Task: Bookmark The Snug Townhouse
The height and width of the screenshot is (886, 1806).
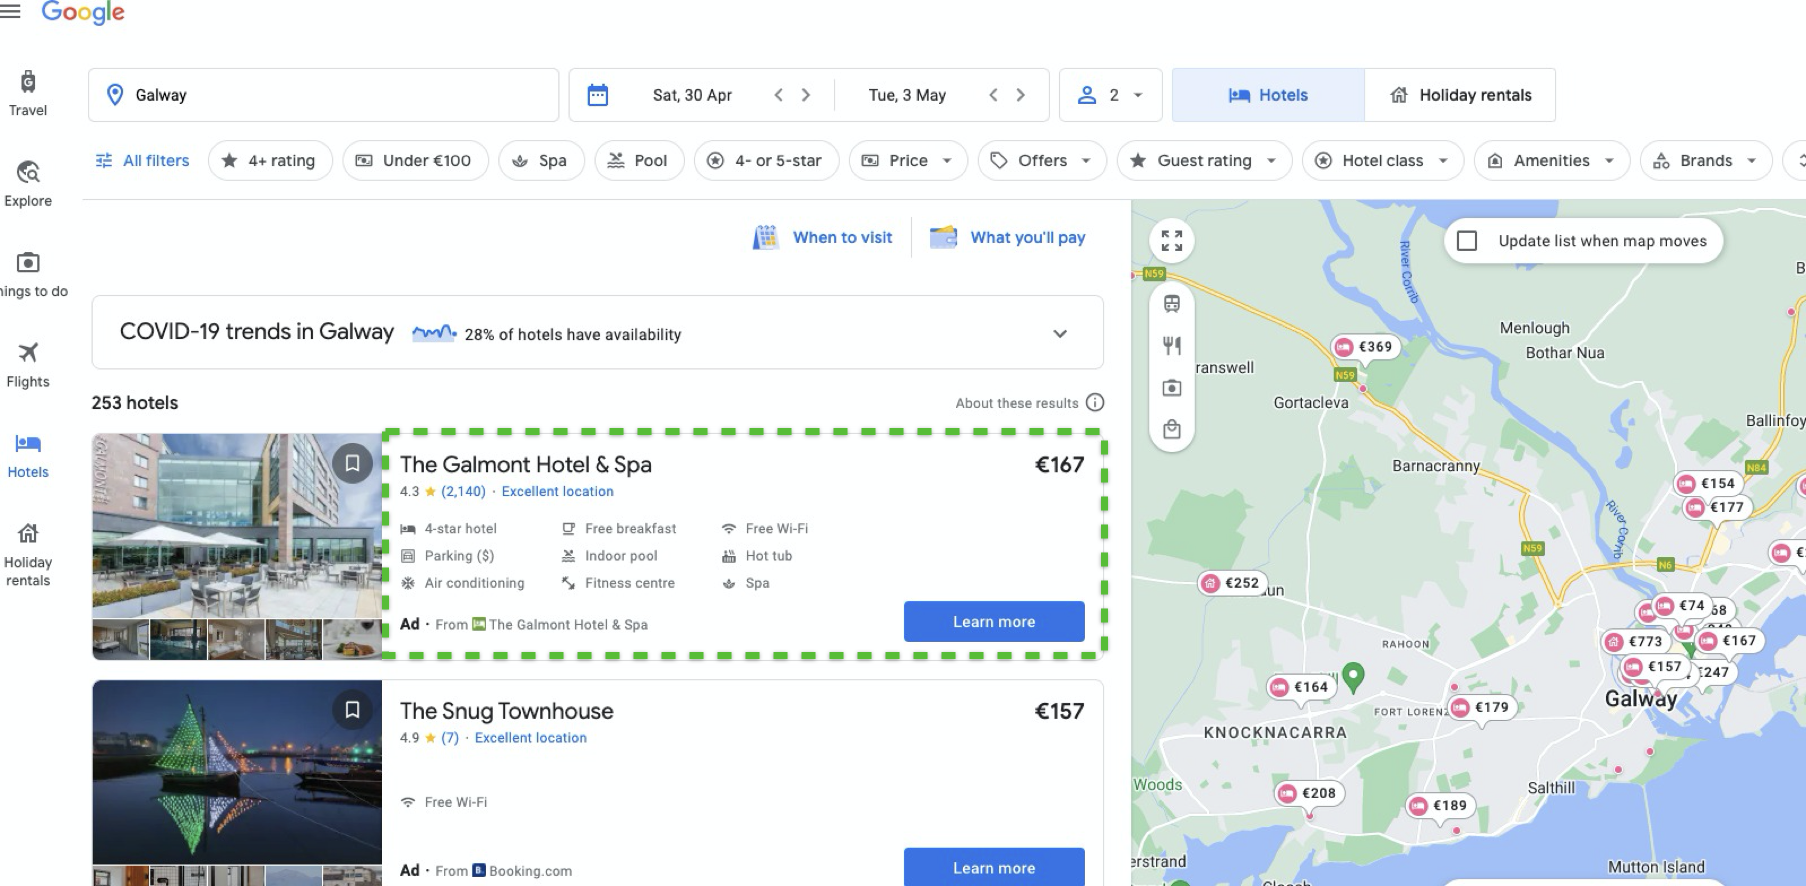Action: (352, 710)
